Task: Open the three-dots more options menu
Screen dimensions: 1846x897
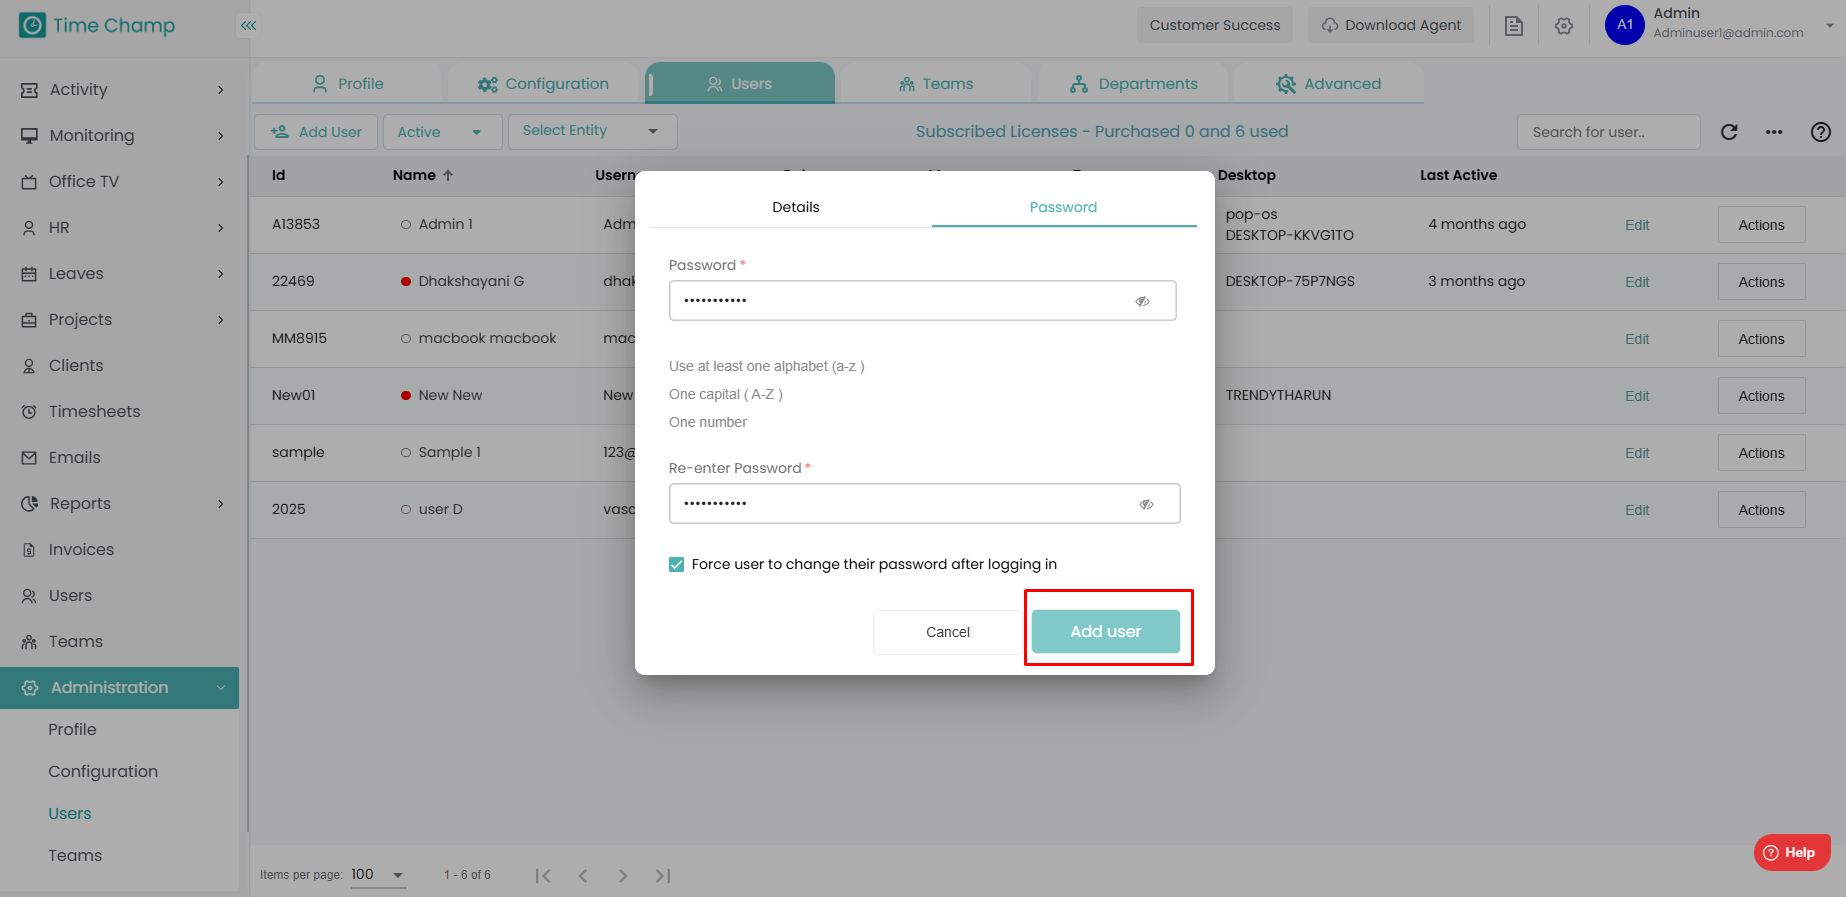Action: (x=1774, y=132)
